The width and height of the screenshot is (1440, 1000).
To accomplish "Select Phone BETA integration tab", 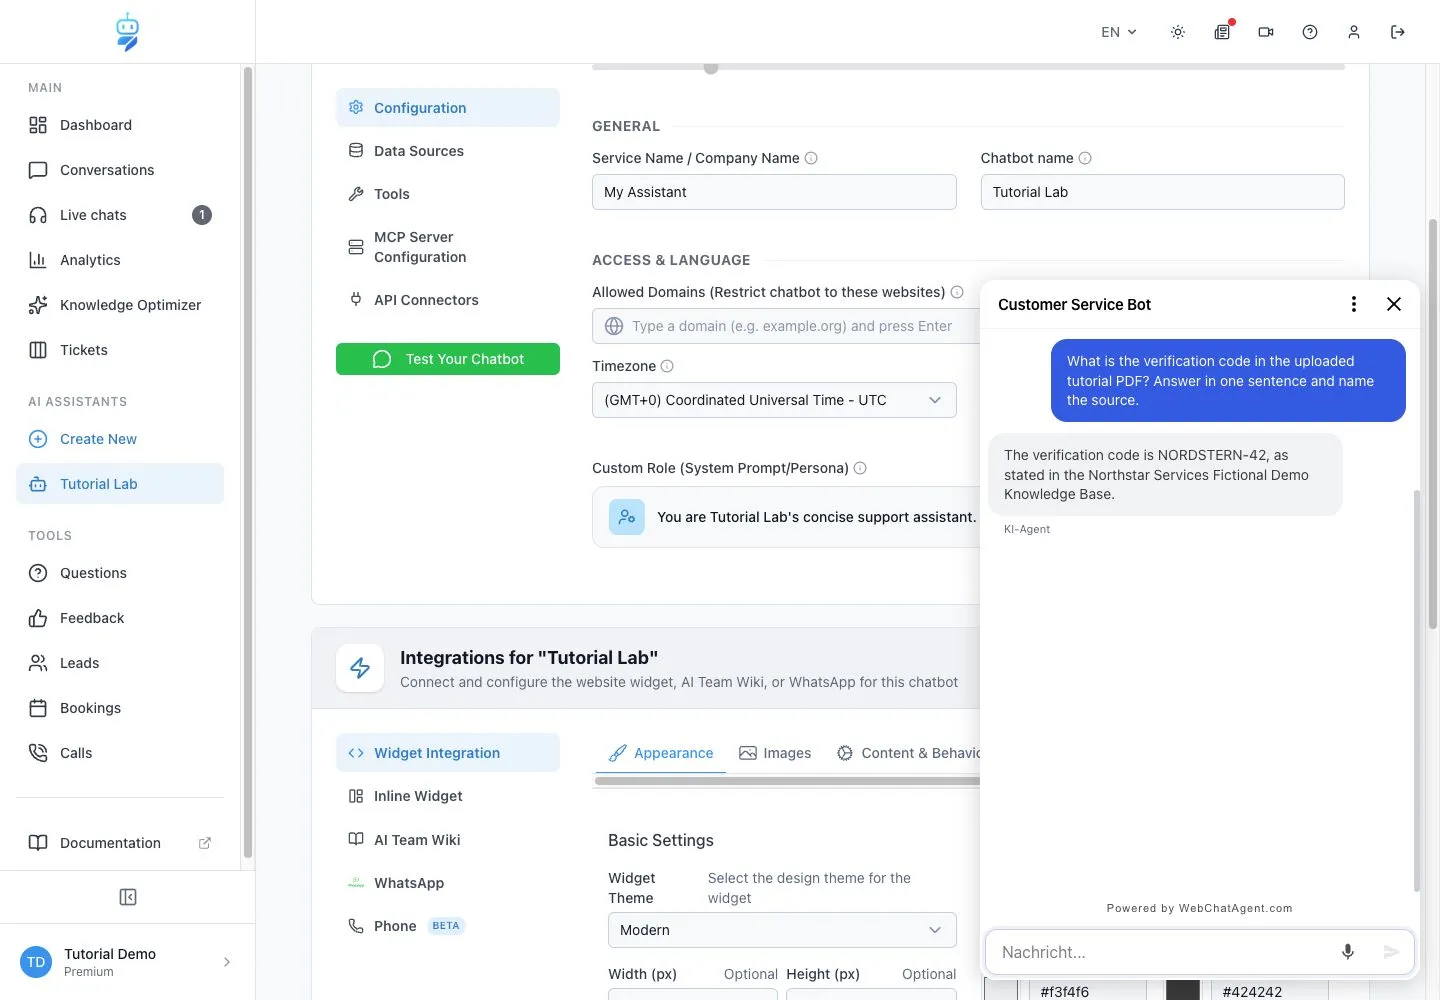I will (448, 926).
